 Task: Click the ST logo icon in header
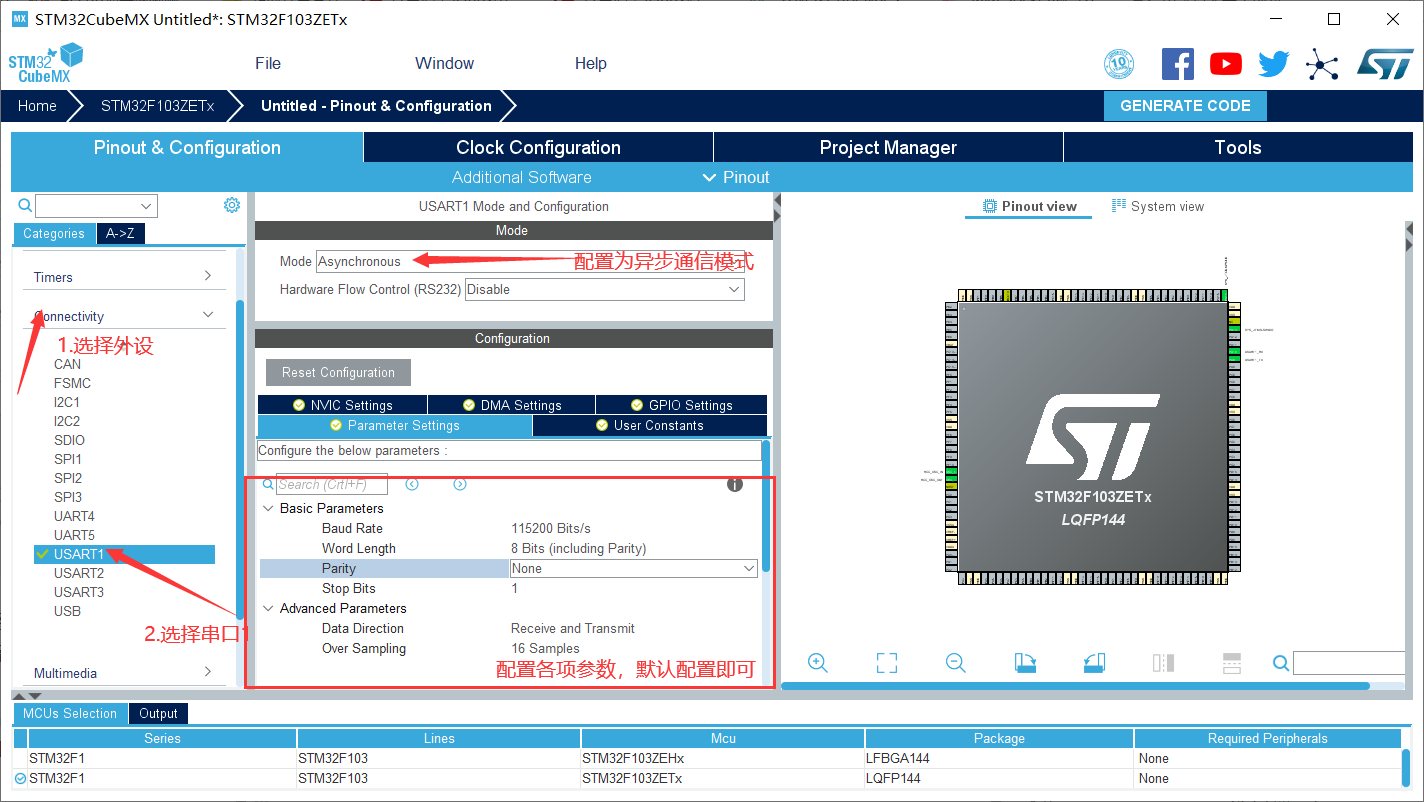(x=1385, y=63)
